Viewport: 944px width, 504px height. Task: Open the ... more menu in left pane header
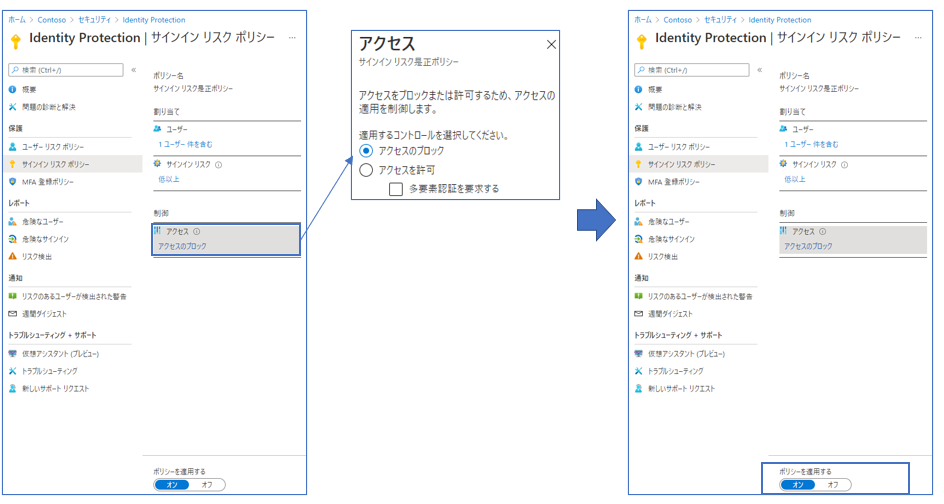(292, 38)
